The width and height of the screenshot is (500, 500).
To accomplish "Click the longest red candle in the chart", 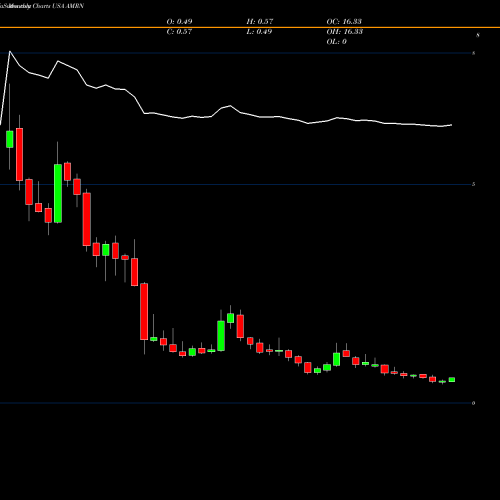I will point(144,312).
